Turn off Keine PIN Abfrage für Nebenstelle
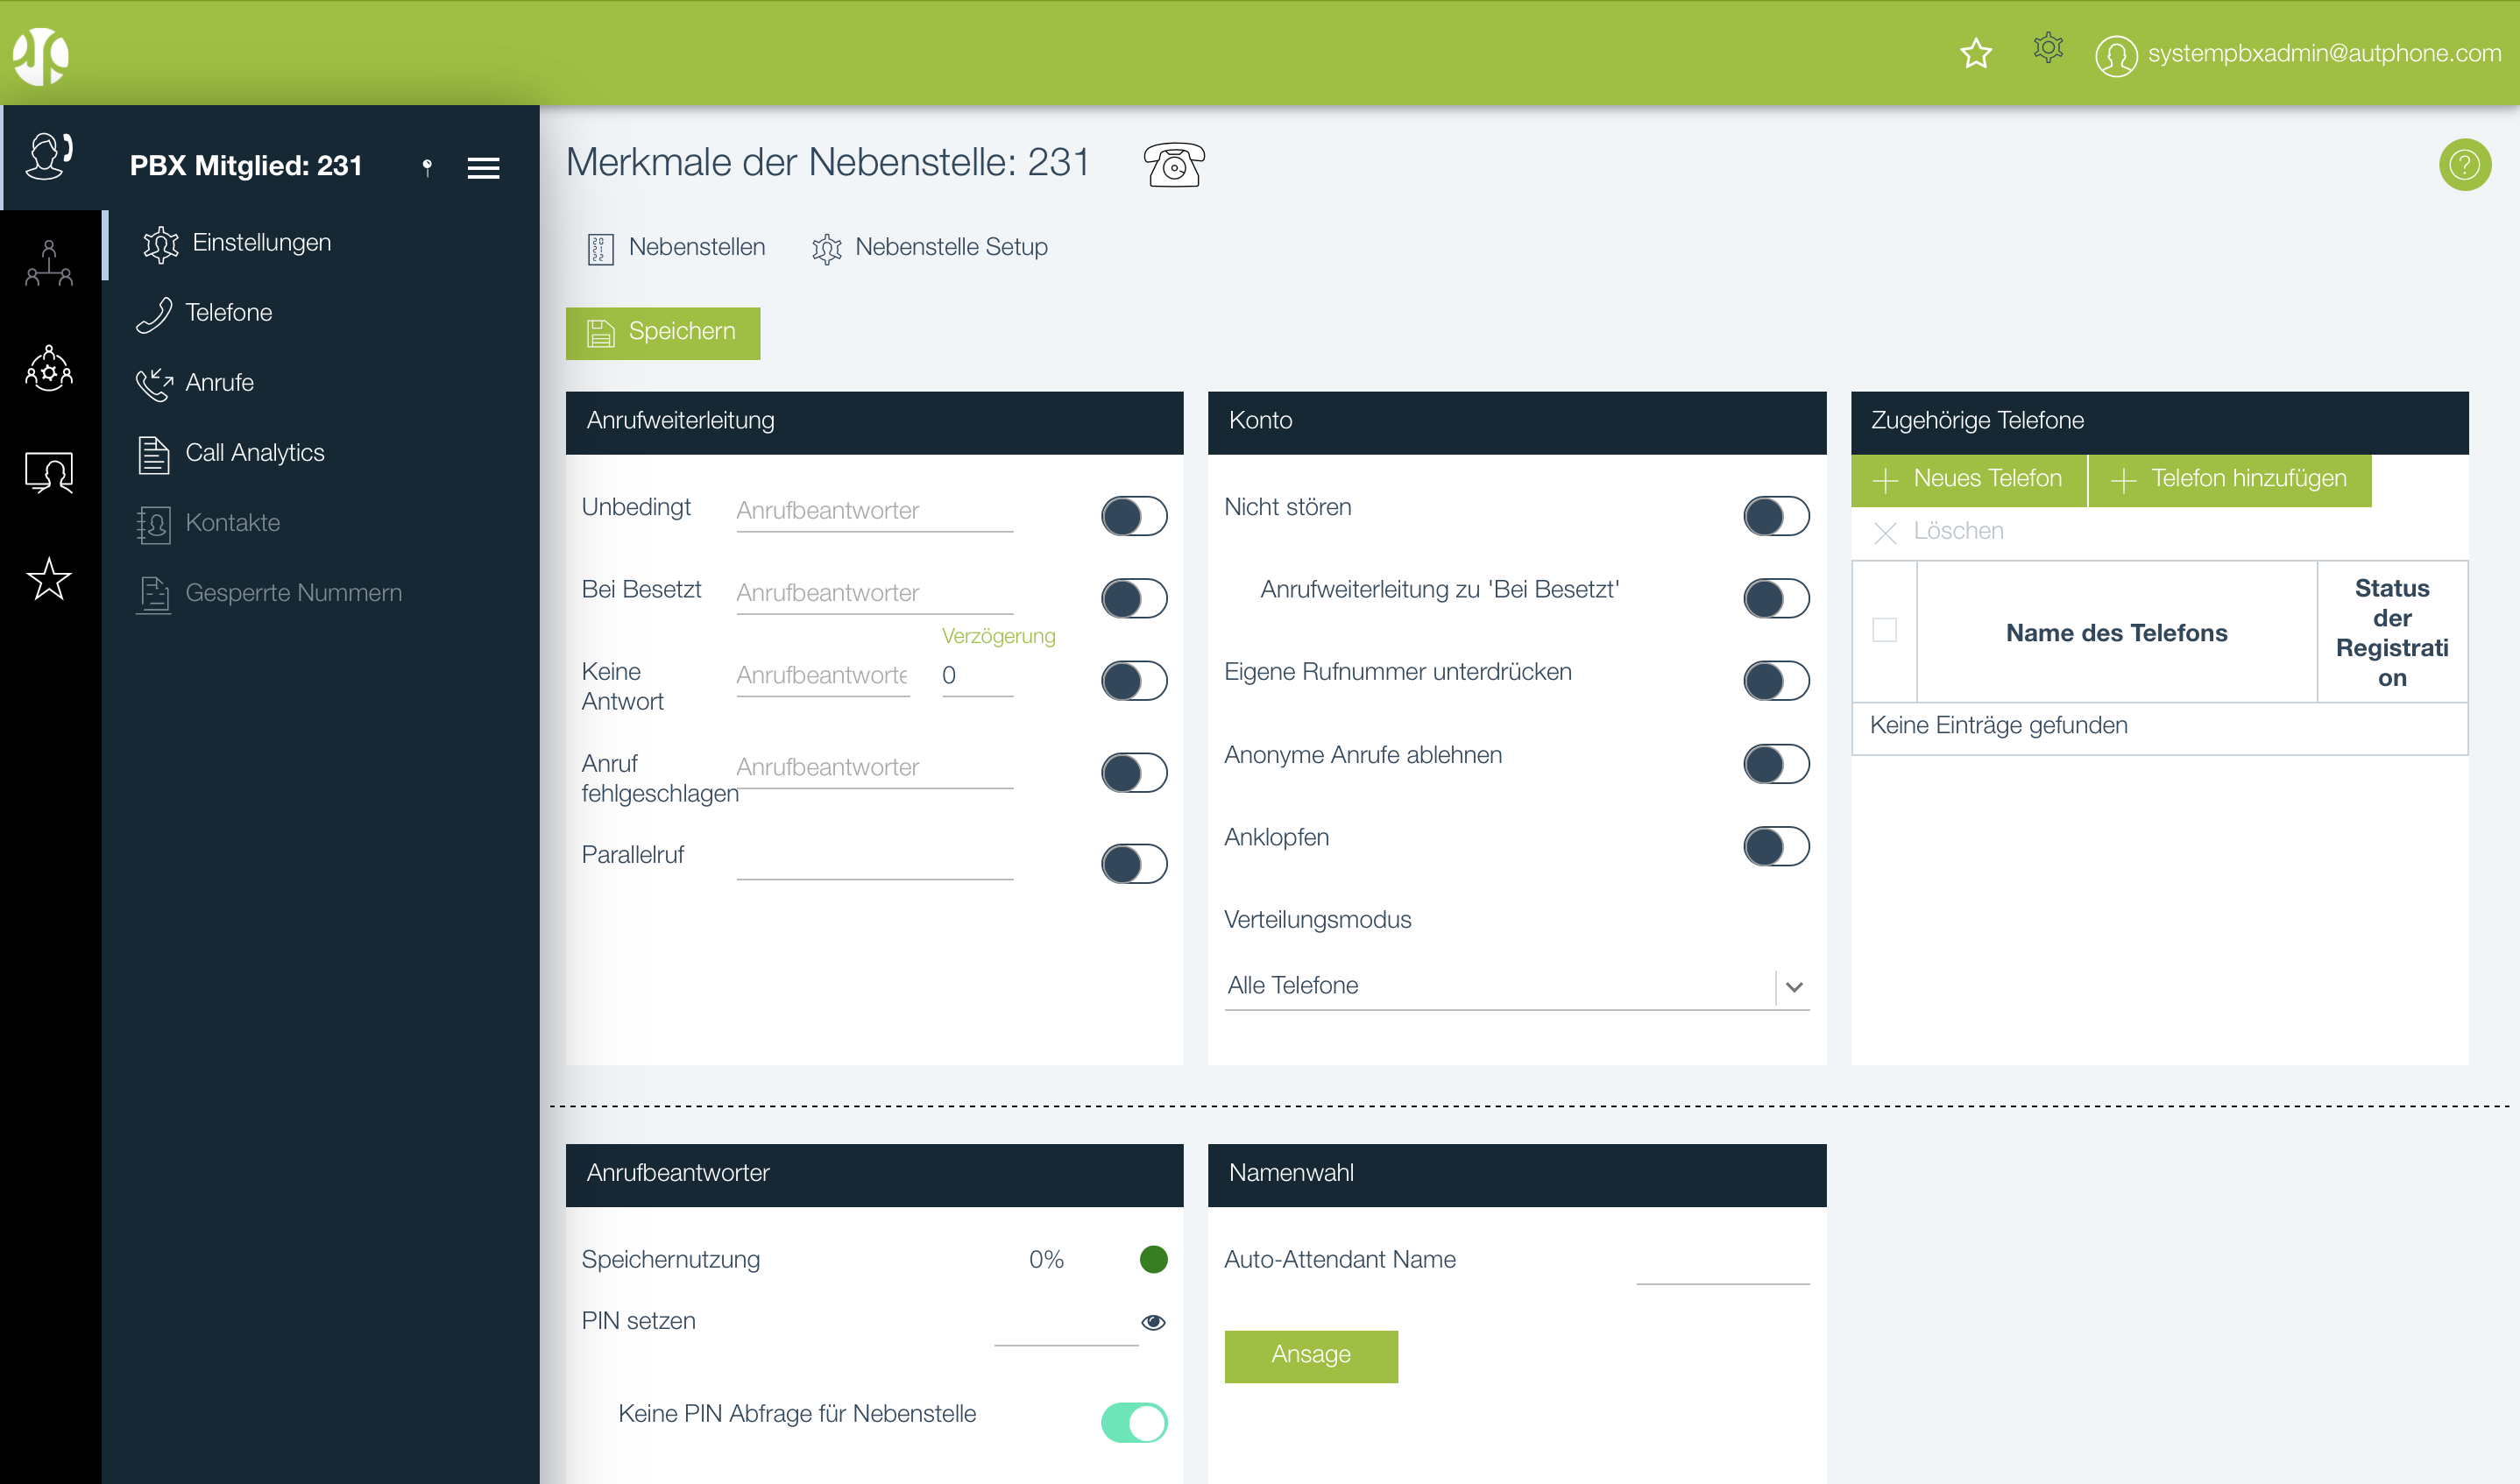Viewport: 2520px width, 1484px height. pos(1133,1422)
